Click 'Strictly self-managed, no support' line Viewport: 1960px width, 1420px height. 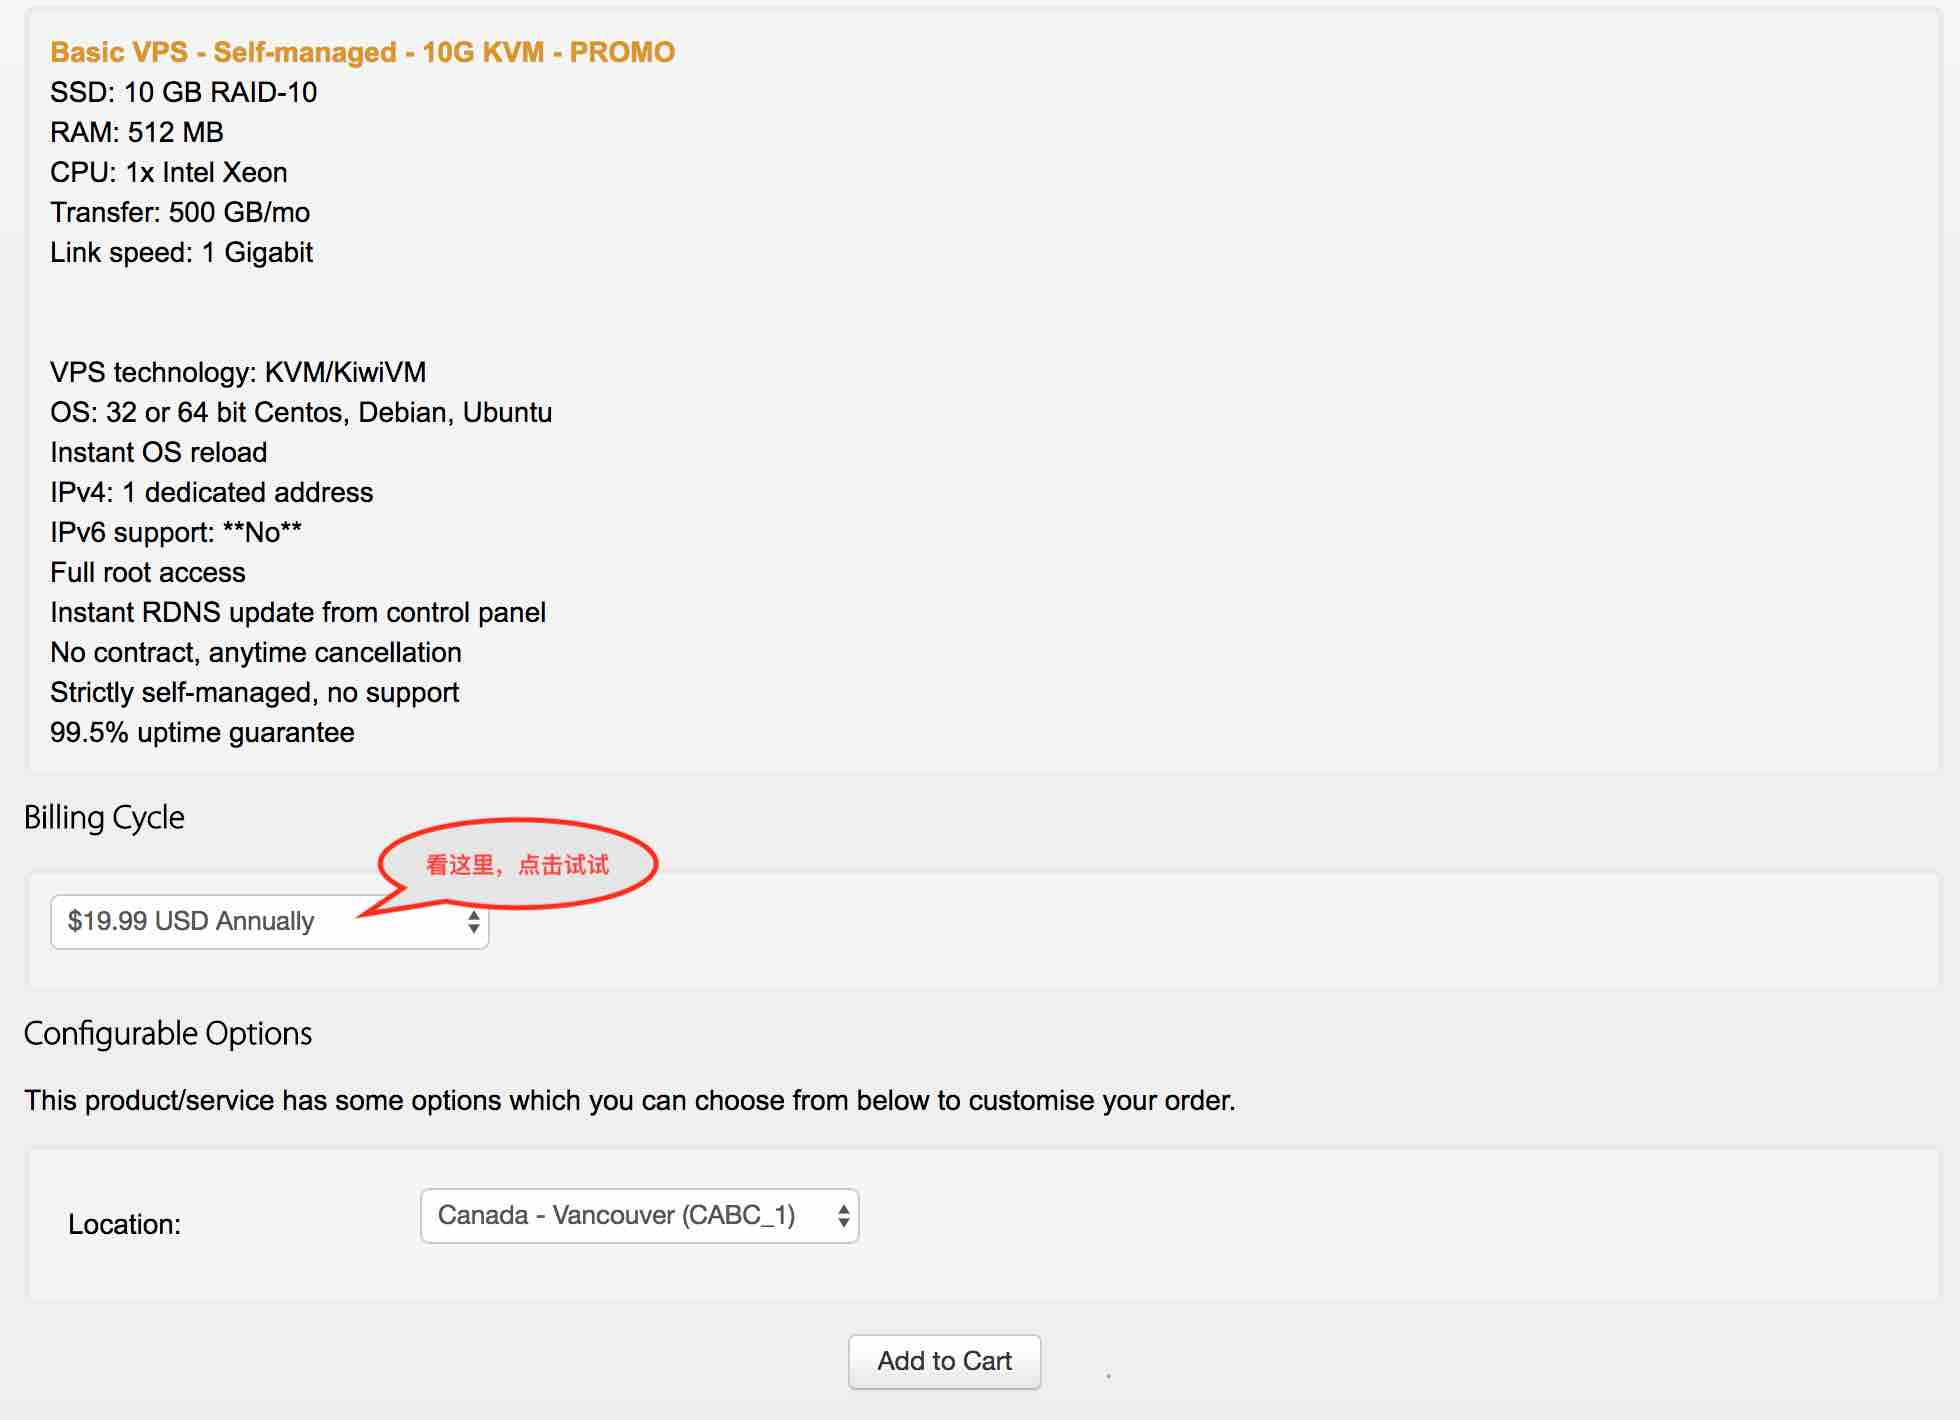[x=254, y=692]
